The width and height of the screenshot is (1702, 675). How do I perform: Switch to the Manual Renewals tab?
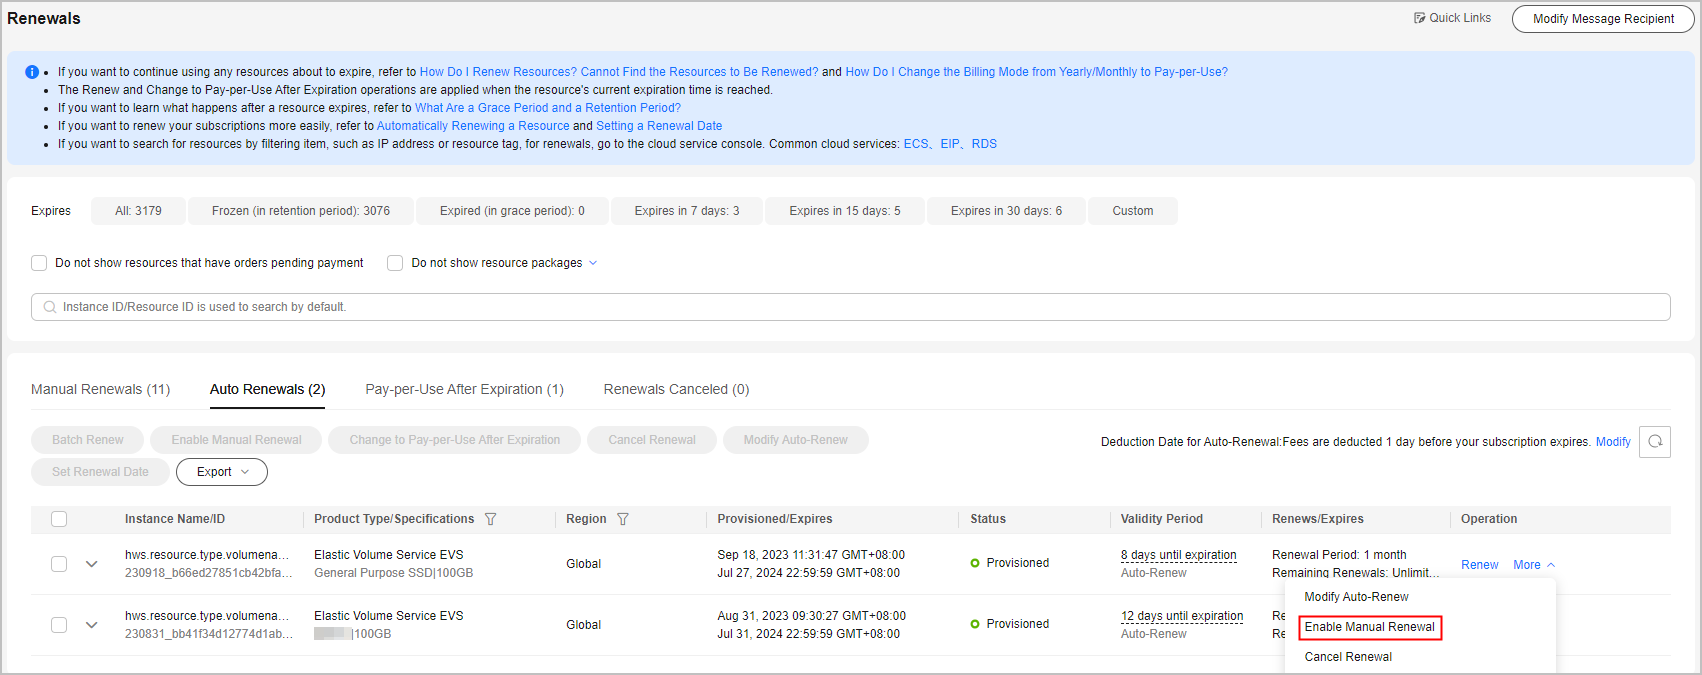pos(100,389)
